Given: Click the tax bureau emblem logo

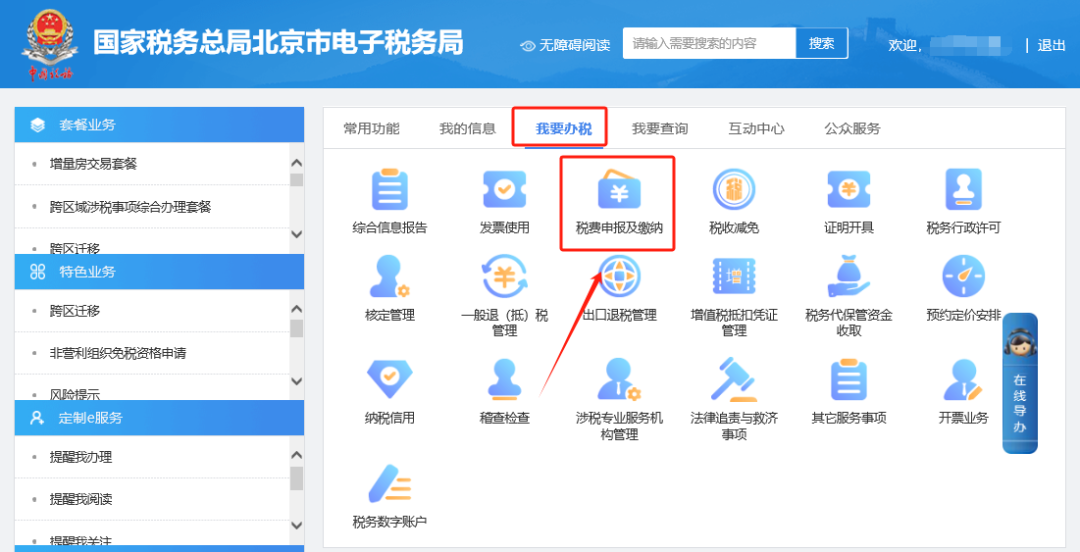Looking at the screenshot, I should [50, 45].
